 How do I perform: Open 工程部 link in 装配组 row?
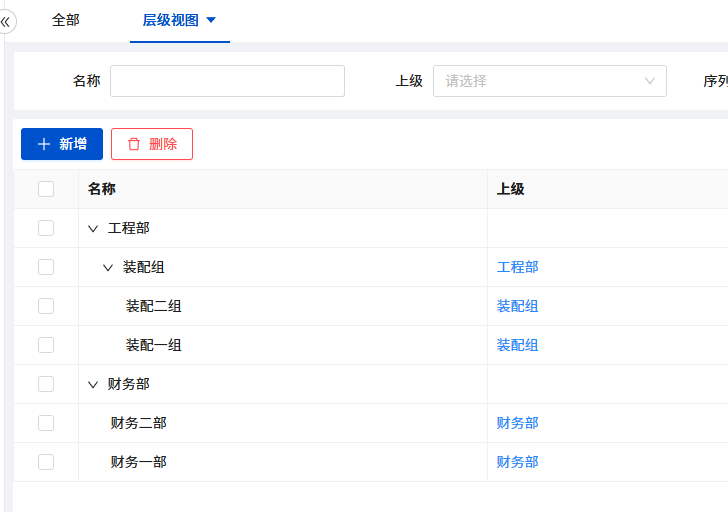(517, 267)
